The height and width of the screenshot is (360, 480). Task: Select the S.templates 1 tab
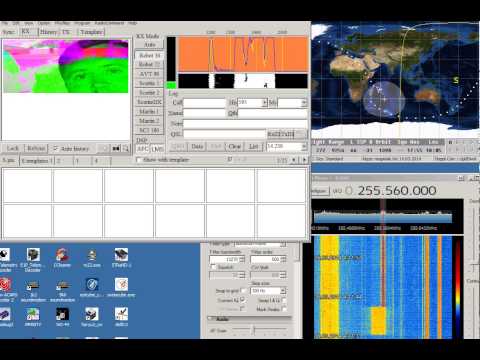(37, 161)
